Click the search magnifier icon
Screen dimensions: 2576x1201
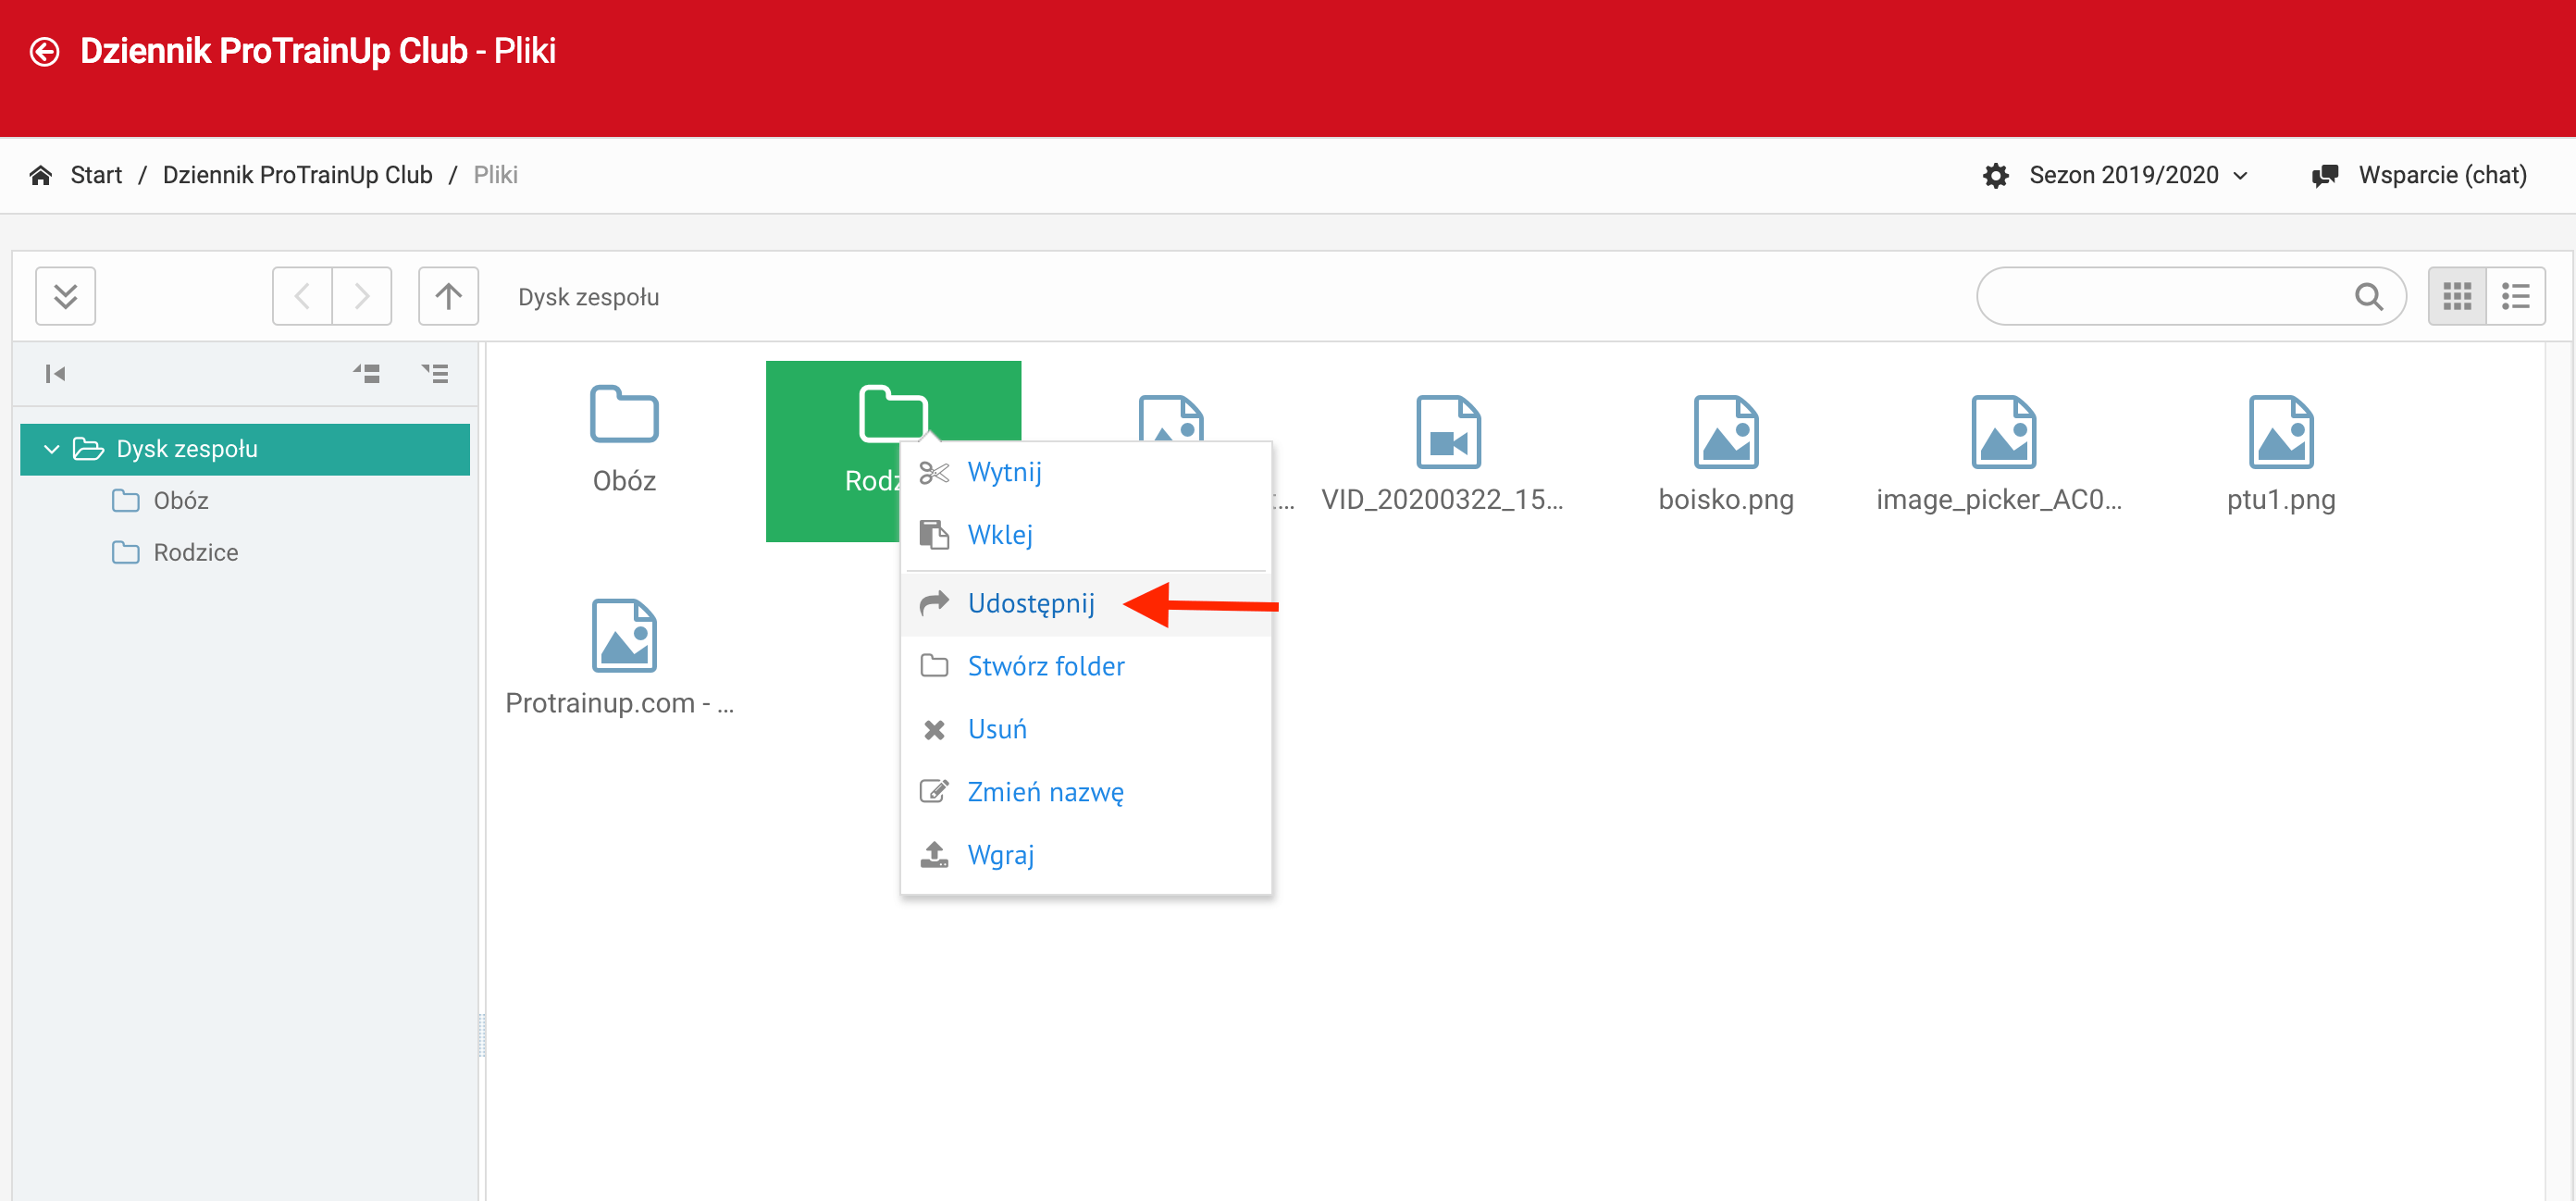tap(2368, 296)
